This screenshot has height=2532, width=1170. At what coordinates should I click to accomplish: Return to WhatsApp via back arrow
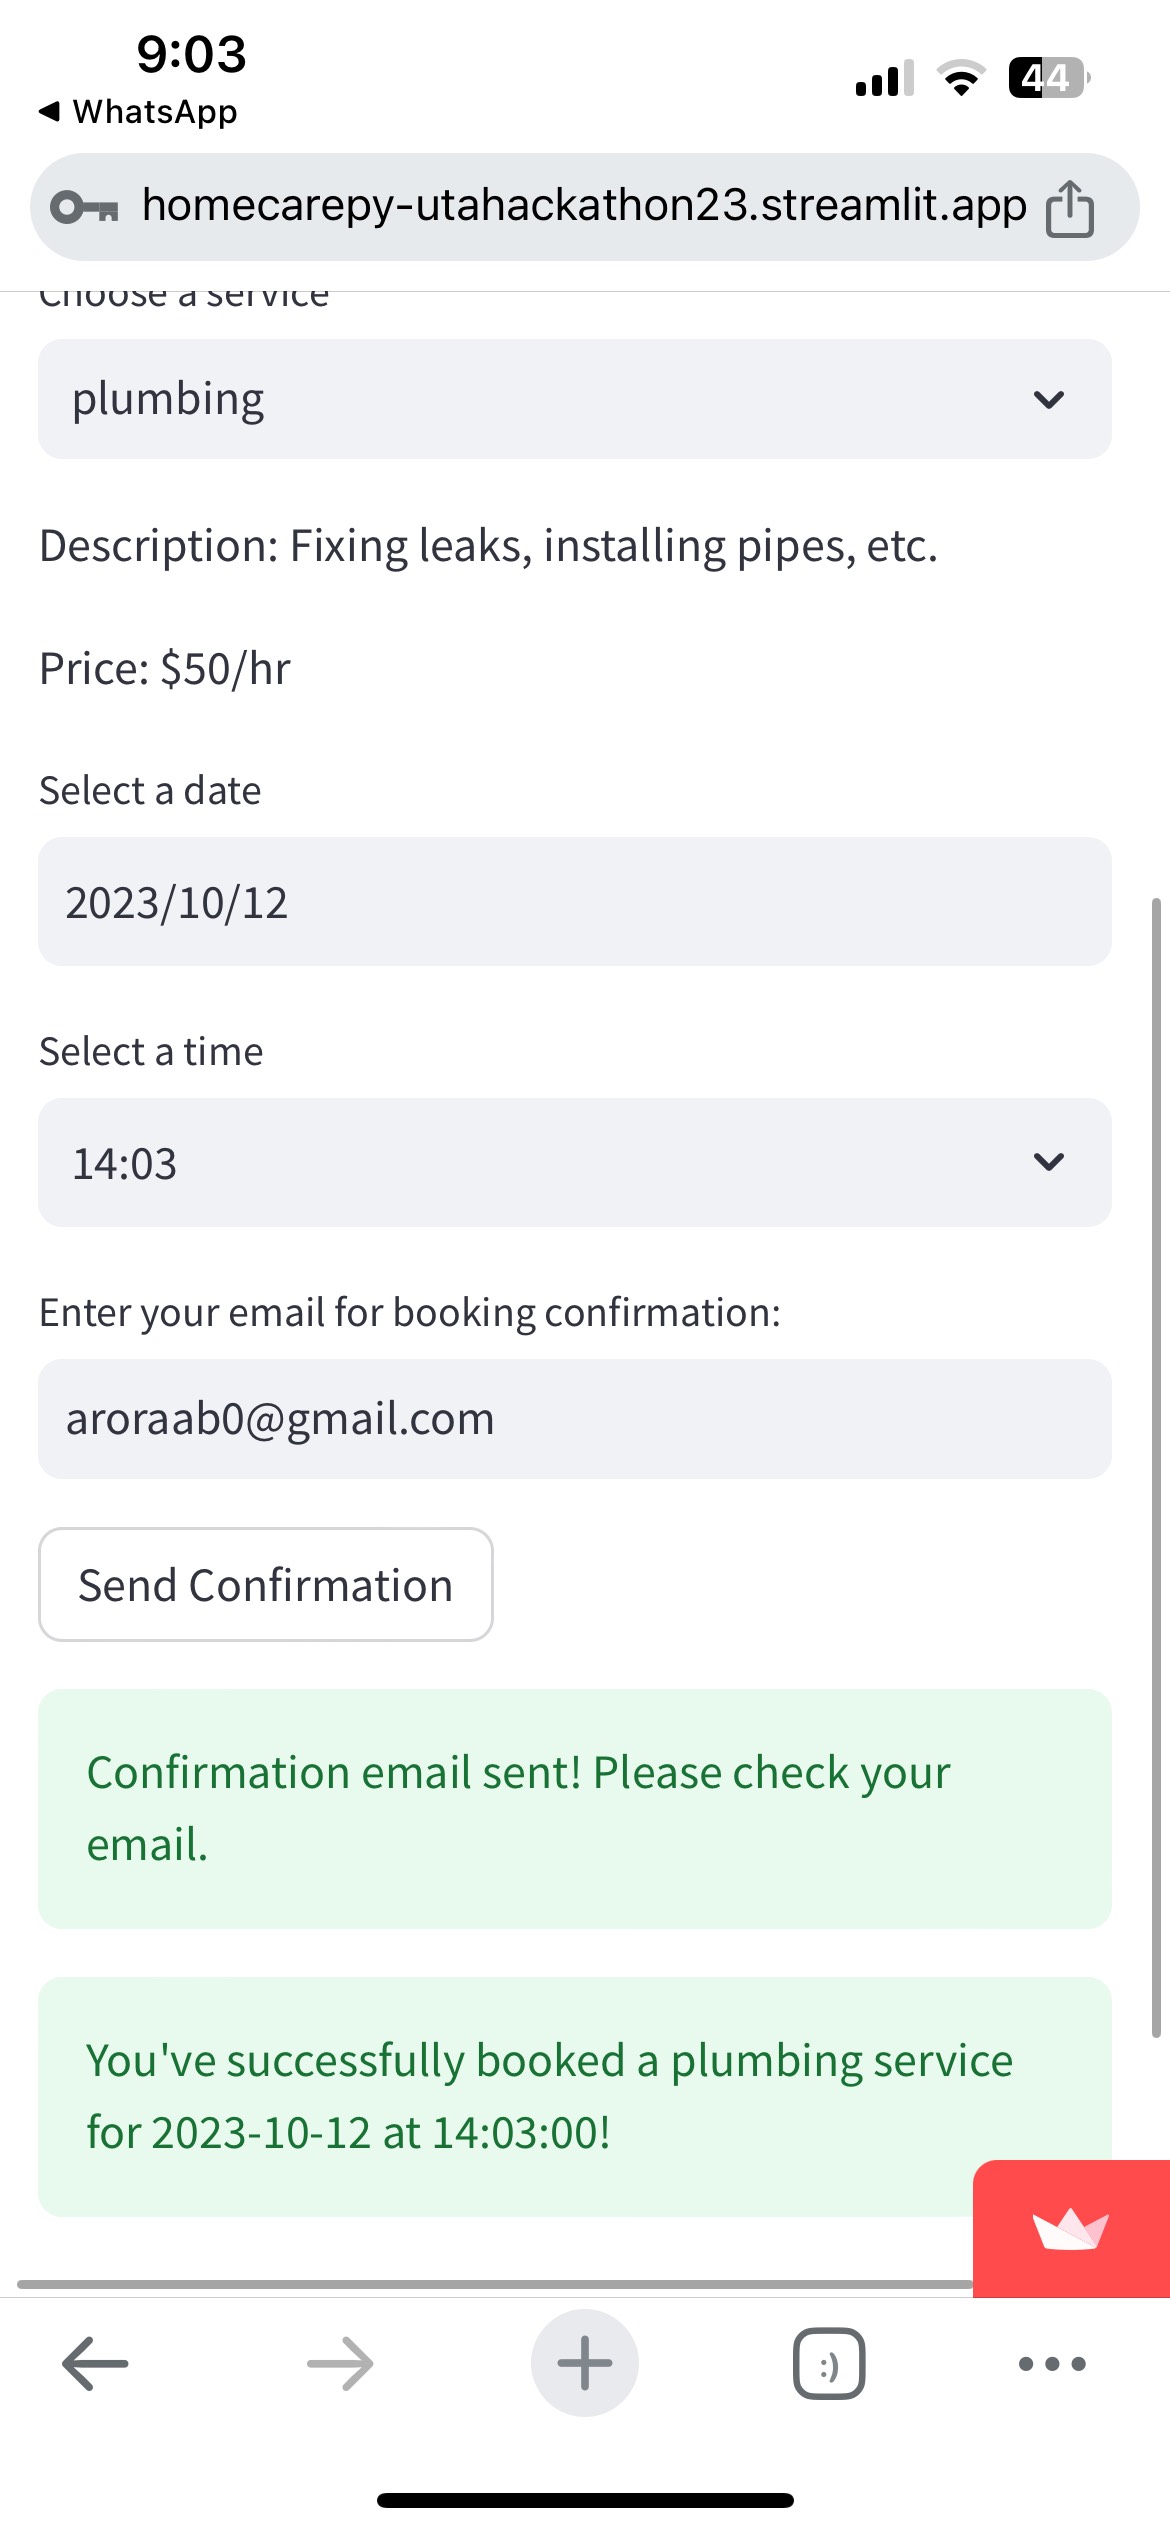[x=50, y=111]
